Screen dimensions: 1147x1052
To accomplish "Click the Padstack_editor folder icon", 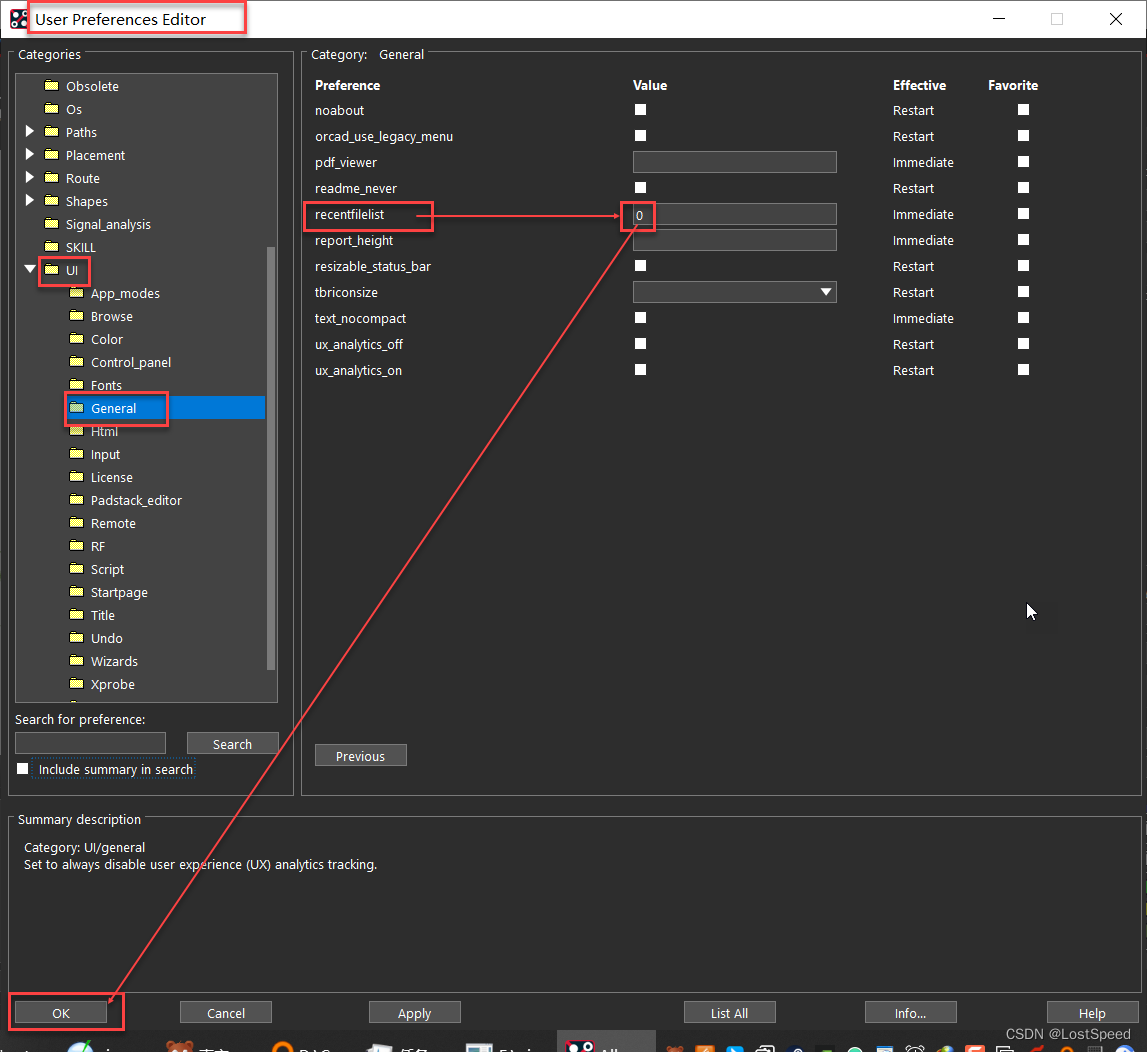I will click(76, 500).
